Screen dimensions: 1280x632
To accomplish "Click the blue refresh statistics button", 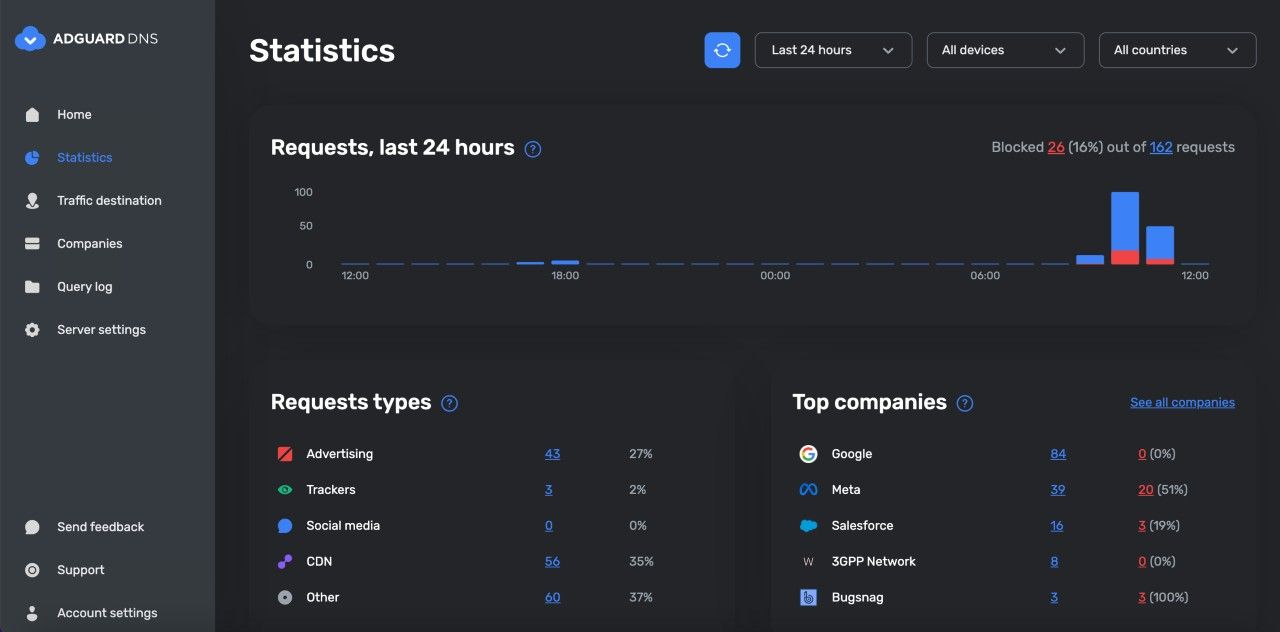I will 722,50.
